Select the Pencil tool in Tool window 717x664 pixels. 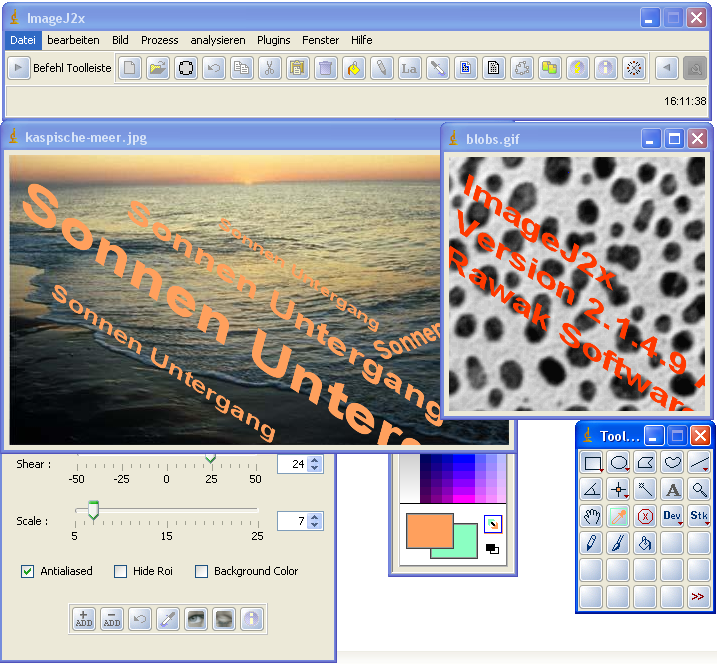592,543
